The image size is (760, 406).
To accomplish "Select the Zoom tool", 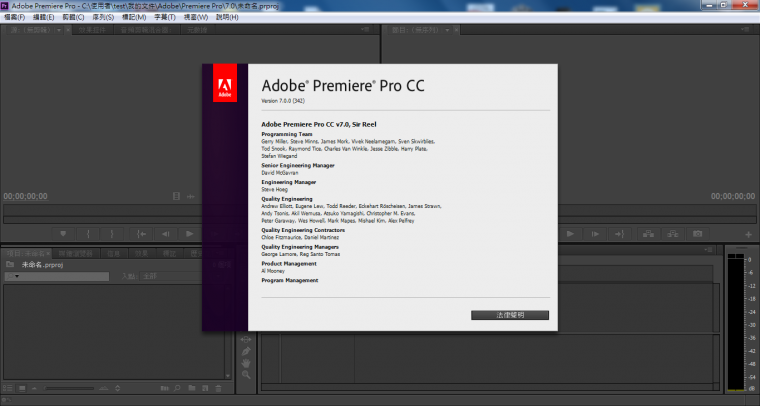I will 246,375.
